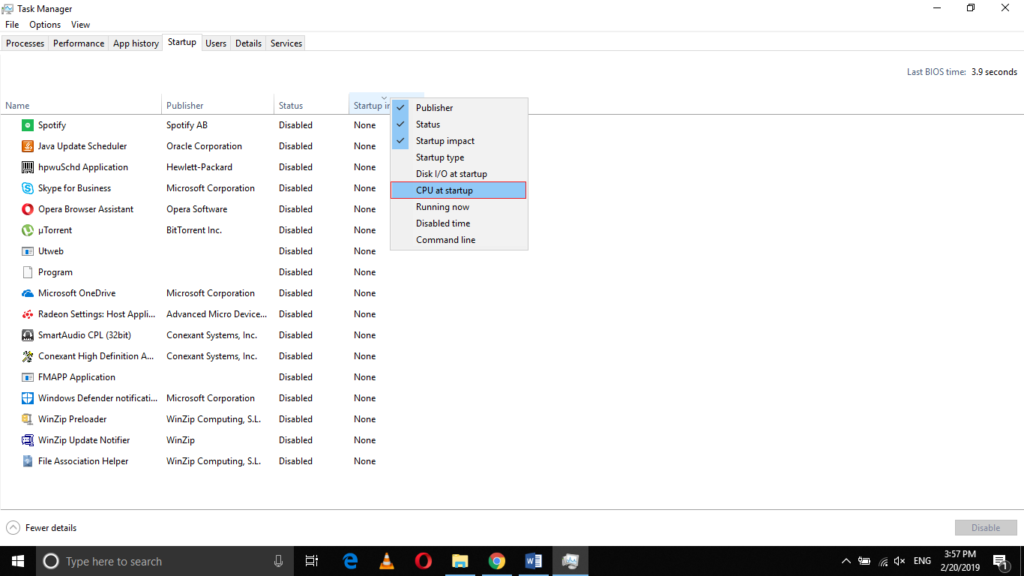The height and width of the screenshot is (576, 1024).
Task: Click the Utweb entry icon
Action: [27, 251]
